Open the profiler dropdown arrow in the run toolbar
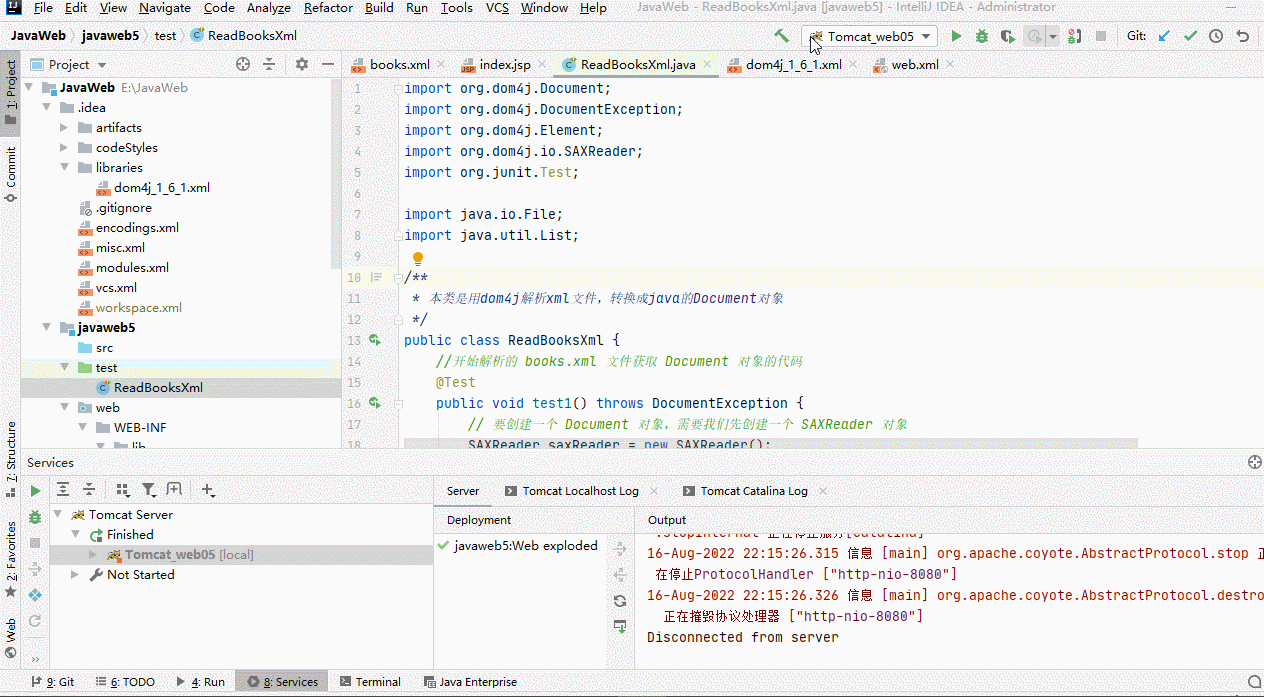This screenshot has width=1264, height=697. [1053, 36]
